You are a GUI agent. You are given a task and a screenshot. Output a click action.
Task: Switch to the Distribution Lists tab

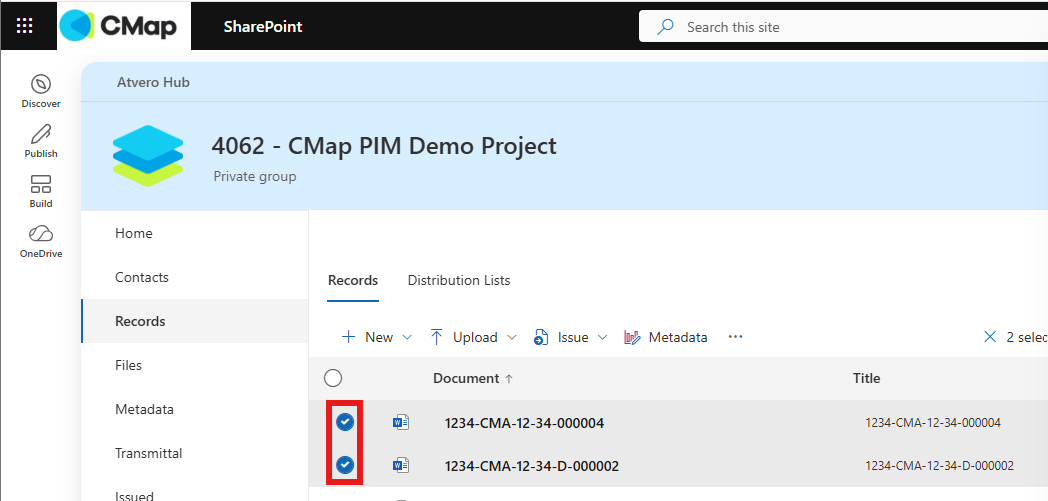coord(459,281)
